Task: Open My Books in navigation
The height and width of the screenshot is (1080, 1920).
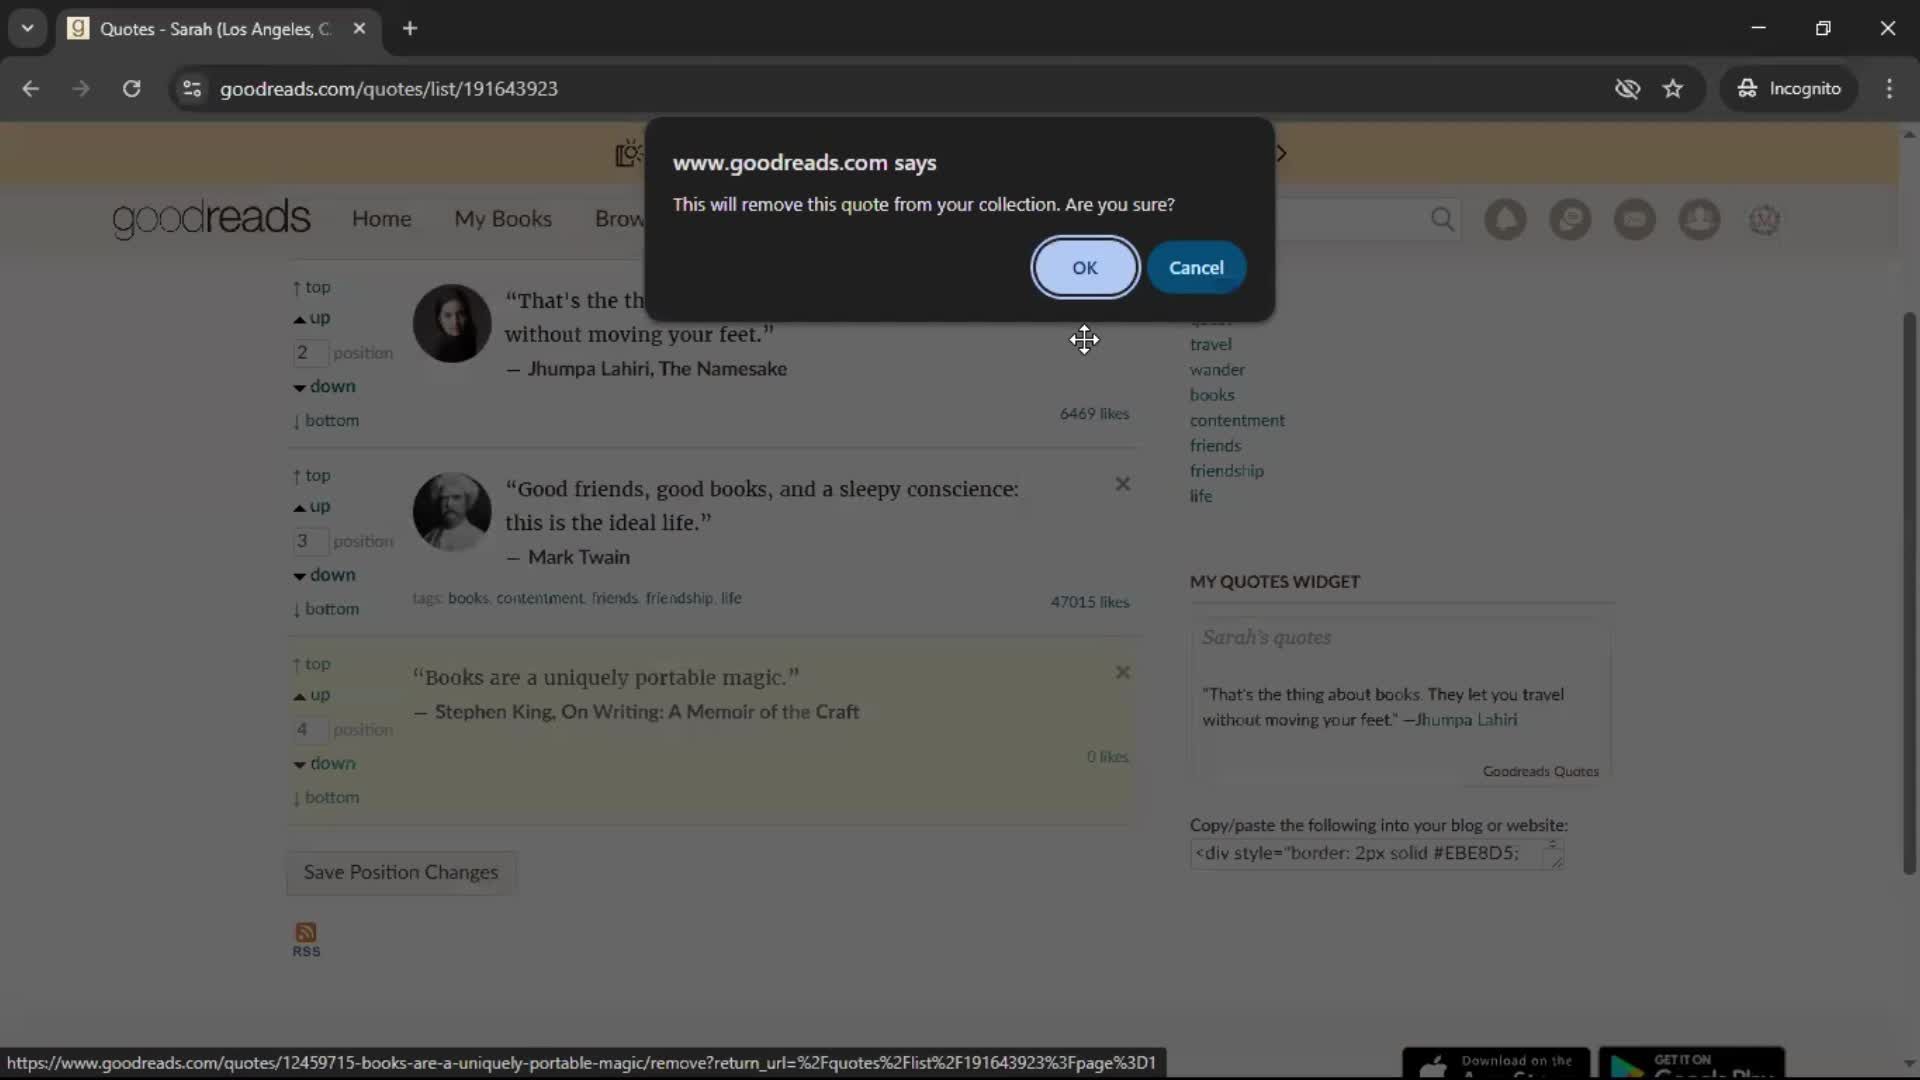Action: click(503, 219)
